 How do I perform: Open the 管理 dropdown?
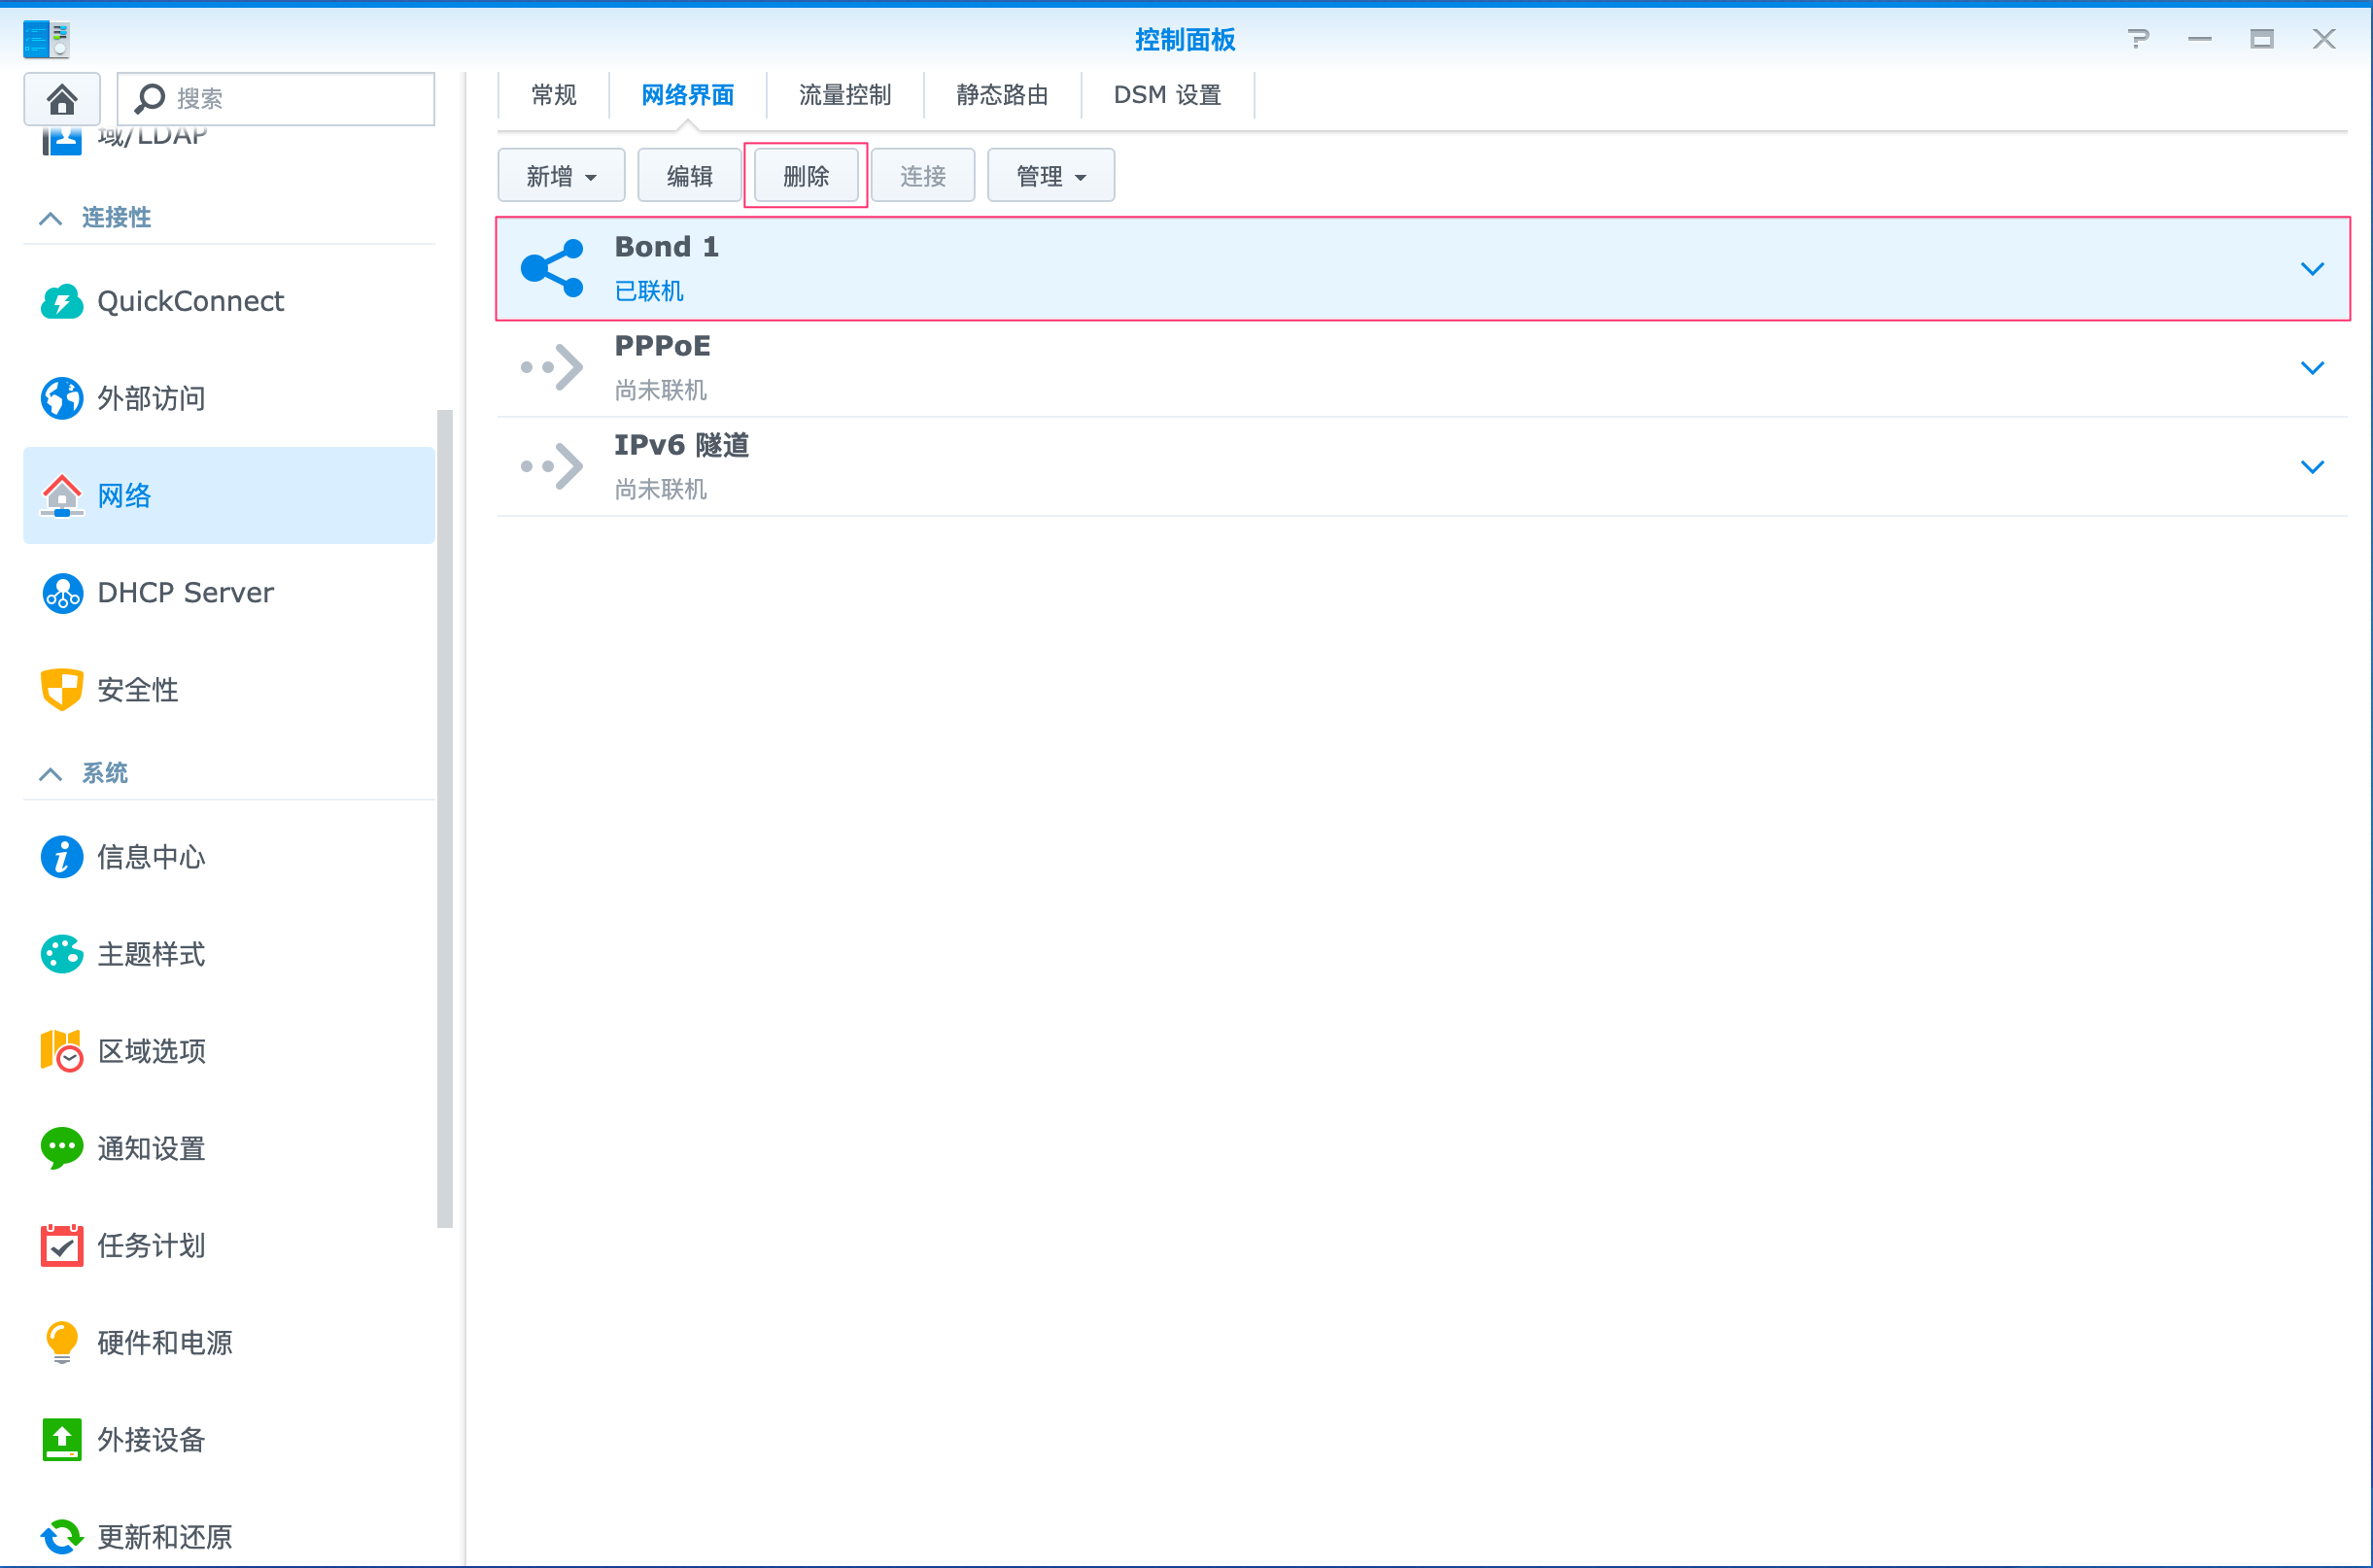tap(1051, 176)
